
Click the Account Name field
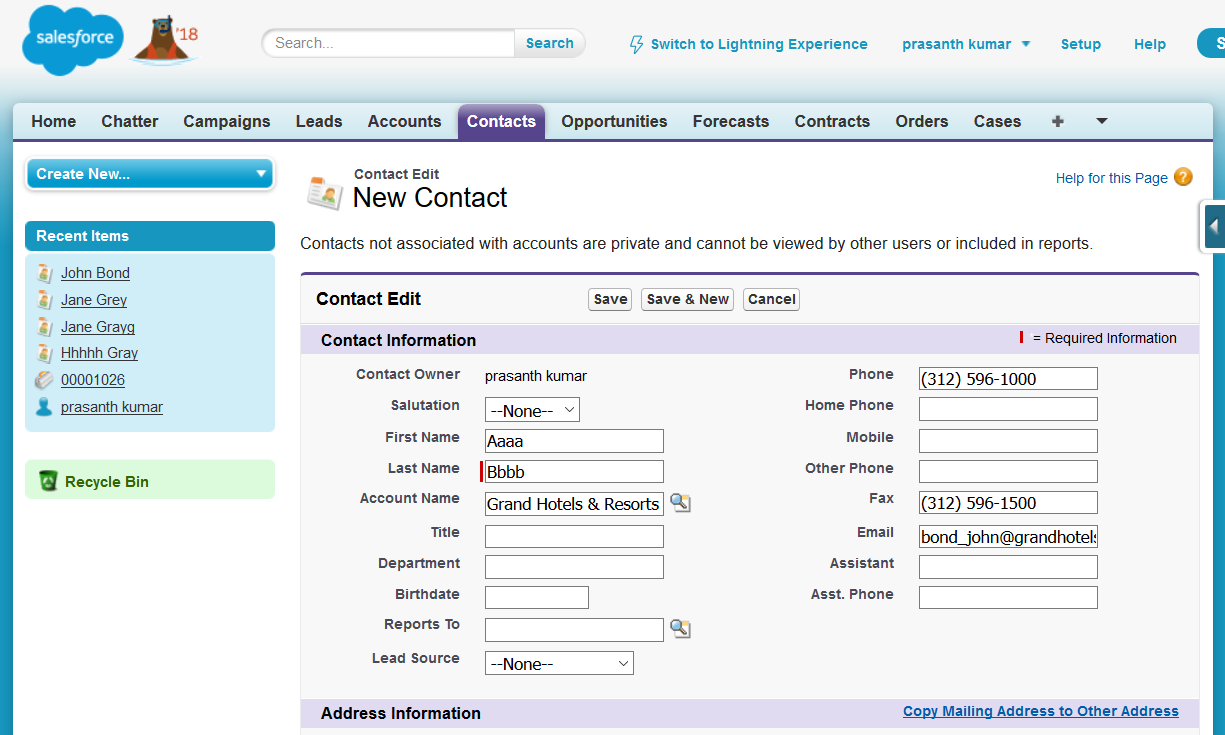coord(574,504)
